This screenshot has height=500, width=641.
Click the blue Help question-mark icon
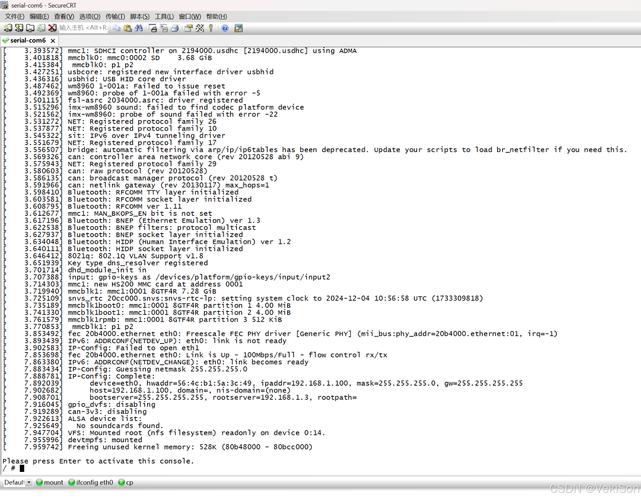(226, 28)
